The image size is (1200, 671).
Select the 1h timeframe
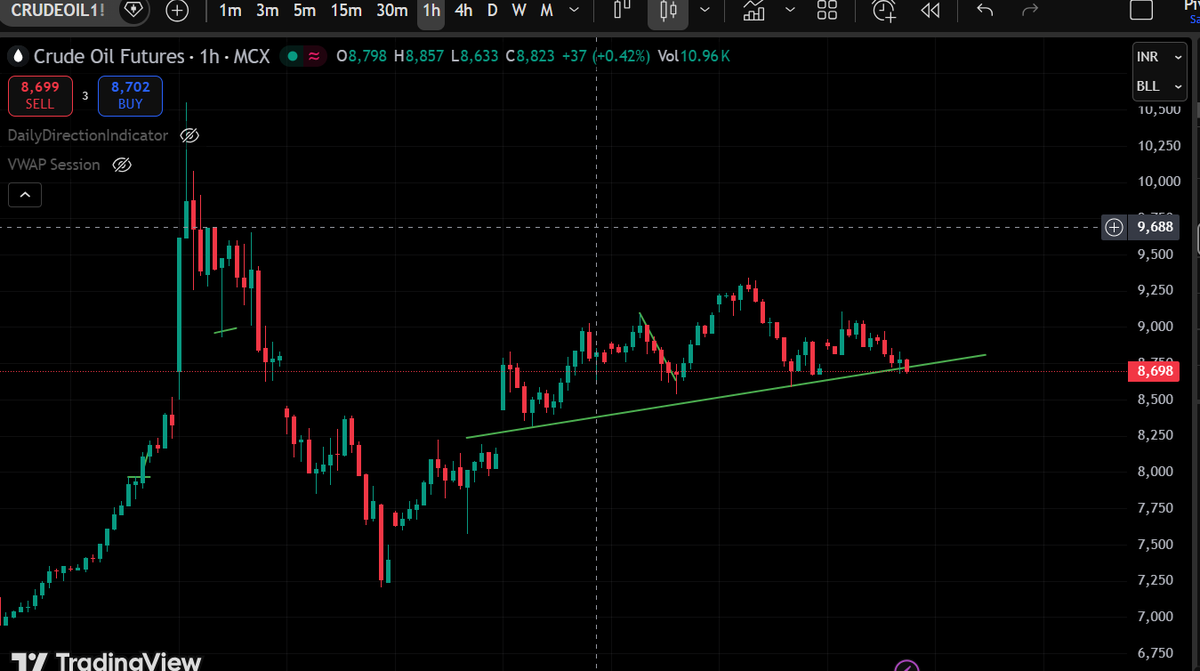[x=431, y=10]
